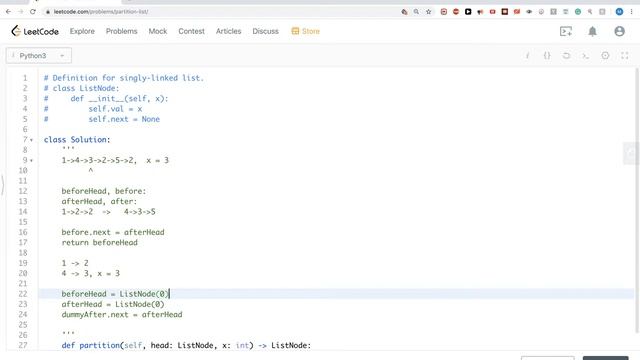640x360 pixels.
Task: Click the '4 -> 3, x = 3' line
Action: pos(91,273)
